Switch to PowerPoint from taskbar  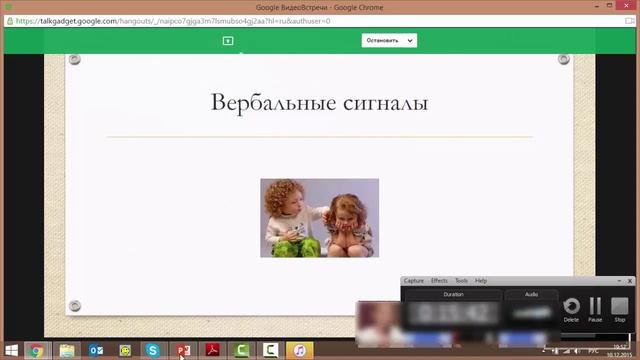tap(184, 351)
